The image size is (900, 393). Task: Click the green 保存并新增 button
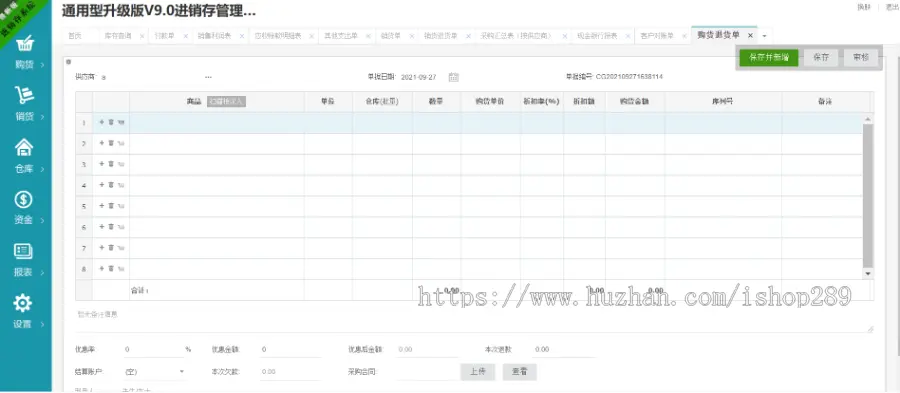click(769, 57)
